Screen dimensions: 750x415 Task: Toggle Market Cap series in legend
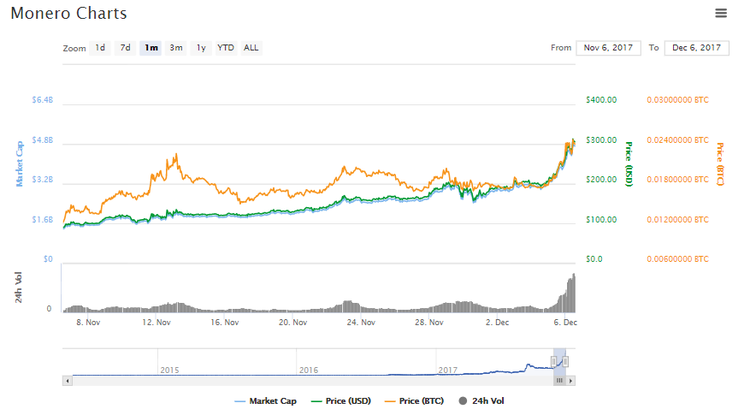266,401
